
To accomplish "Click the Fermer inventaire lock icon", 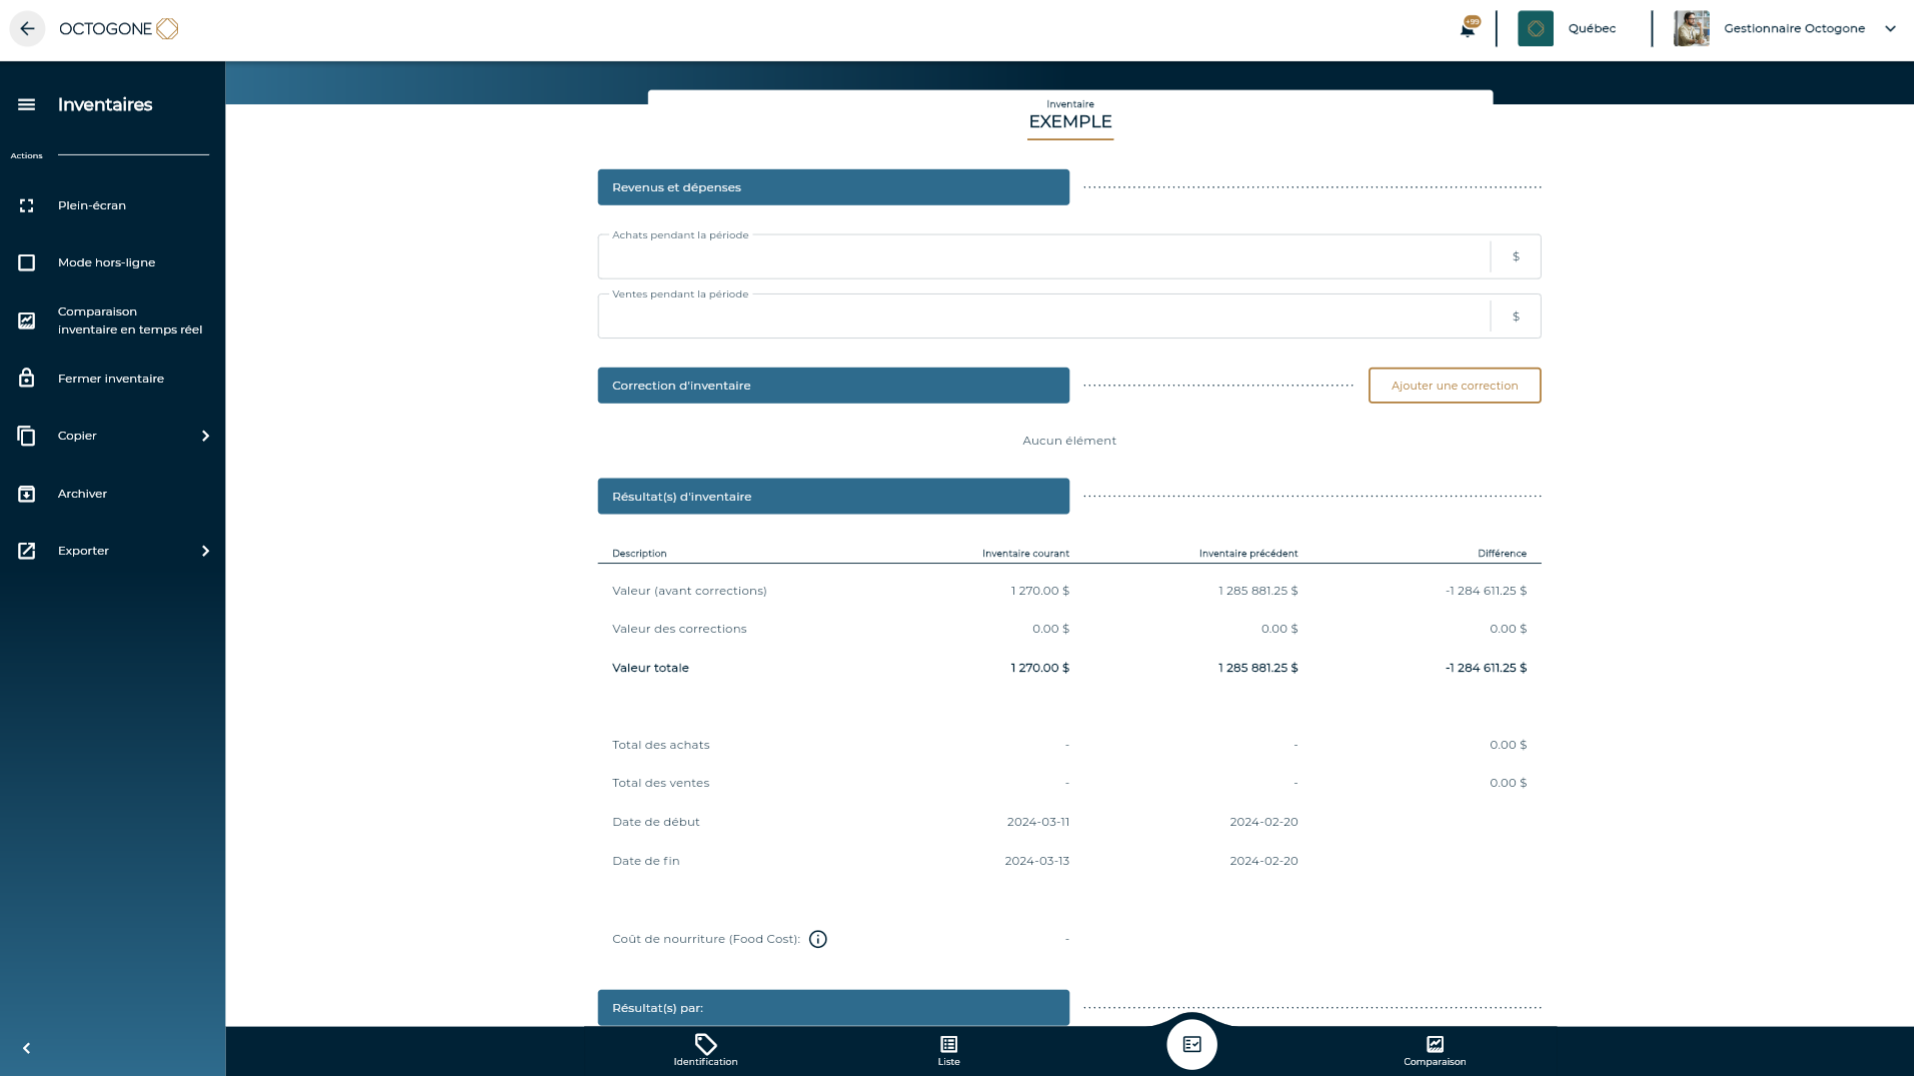I will tap(27, 378).
